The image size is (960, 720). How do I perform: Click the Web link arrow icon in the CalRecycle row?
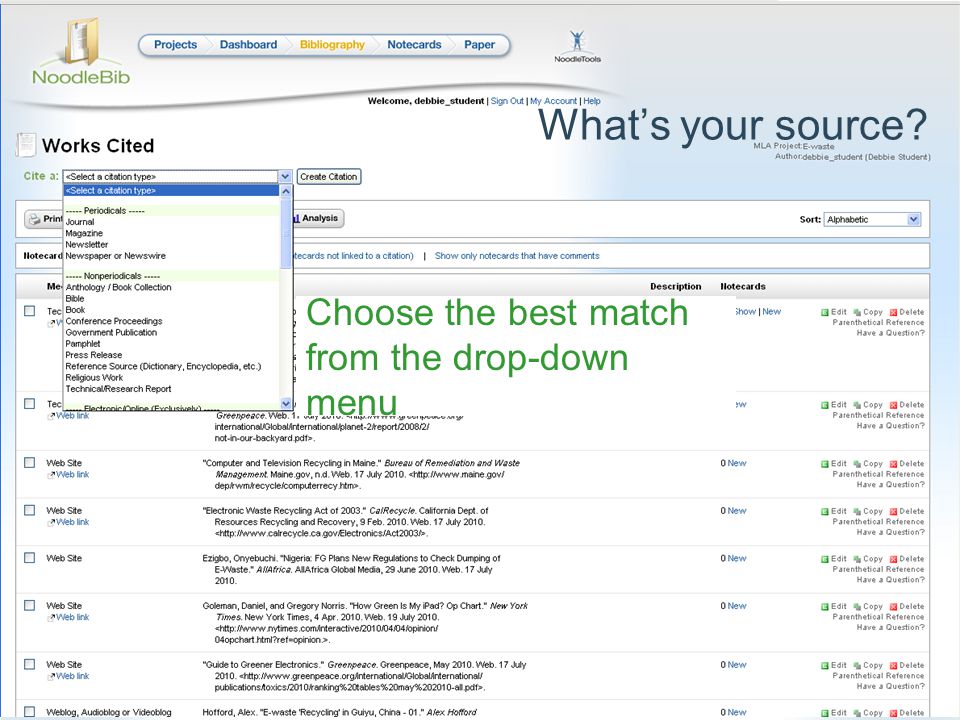coord(51,522)
